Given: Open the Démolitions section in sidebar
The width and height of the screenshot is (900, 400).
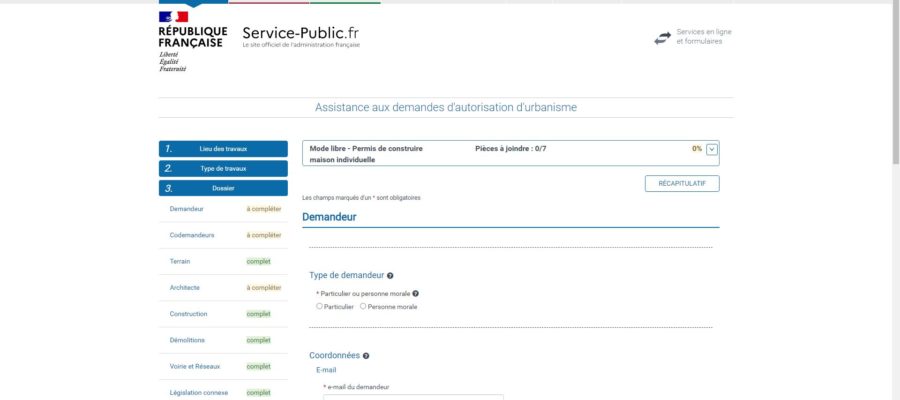Looking at the screenshot, I should (187, 340).
